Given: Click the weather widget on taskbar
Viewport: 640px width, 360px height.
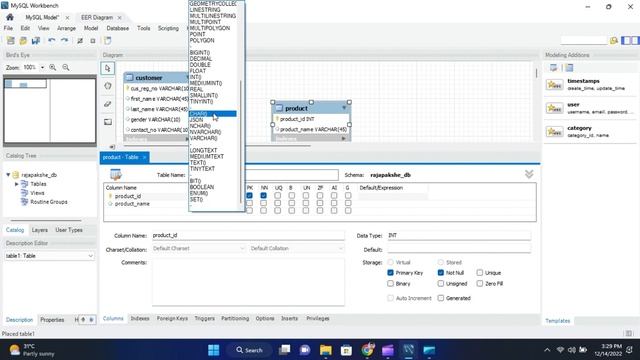Looking at the screenshot, I should coord(32,350).
